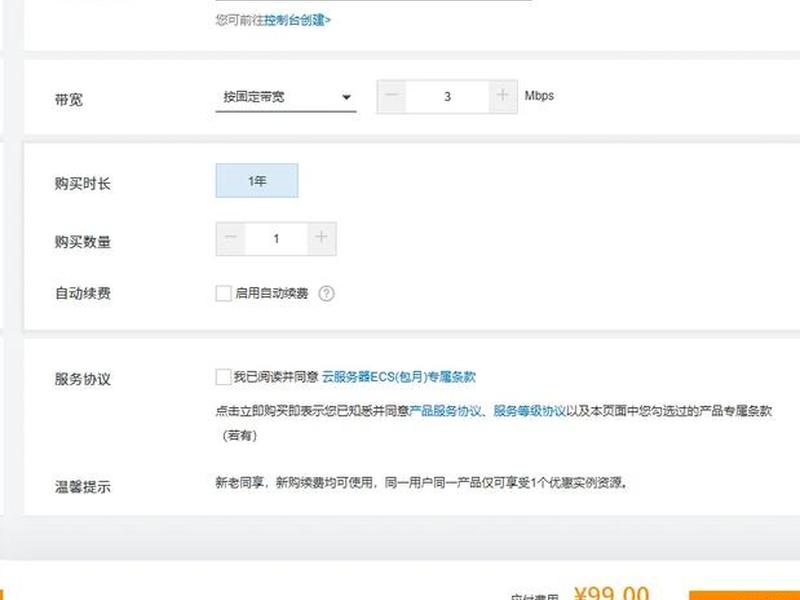Click the 购买数量 quantity field

pyautogui.click(x=276, y=238)
